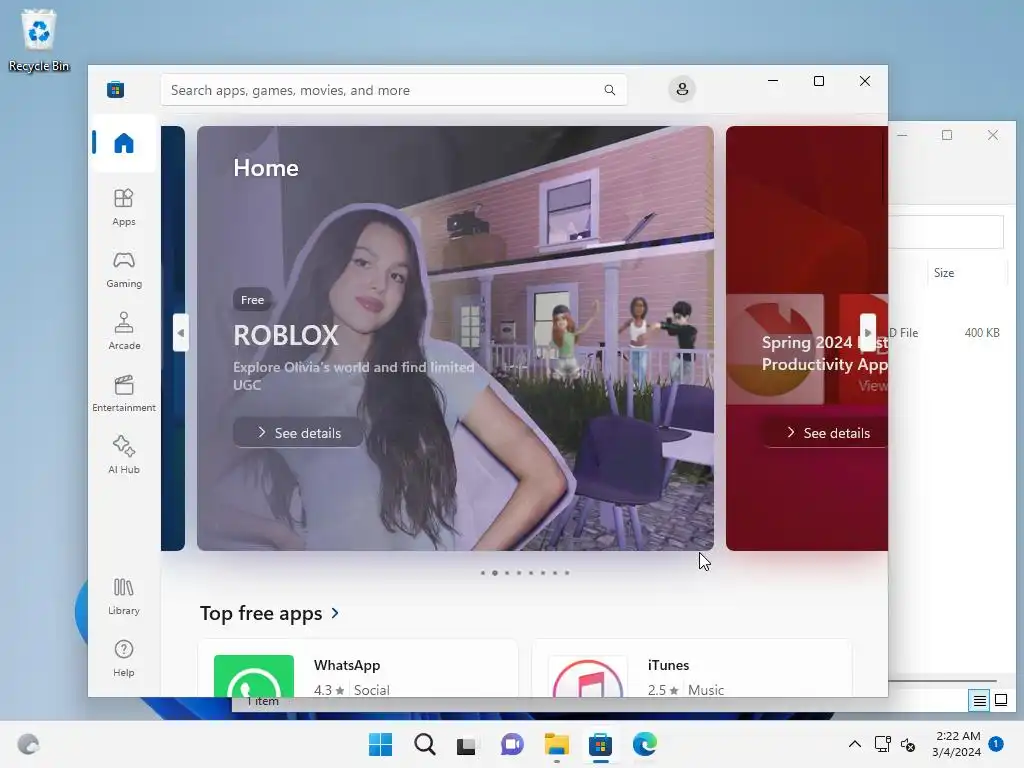Click the Microsoft Store logo icon
The width and height of the screenshot is (1024, 768).
pos(116,89)
